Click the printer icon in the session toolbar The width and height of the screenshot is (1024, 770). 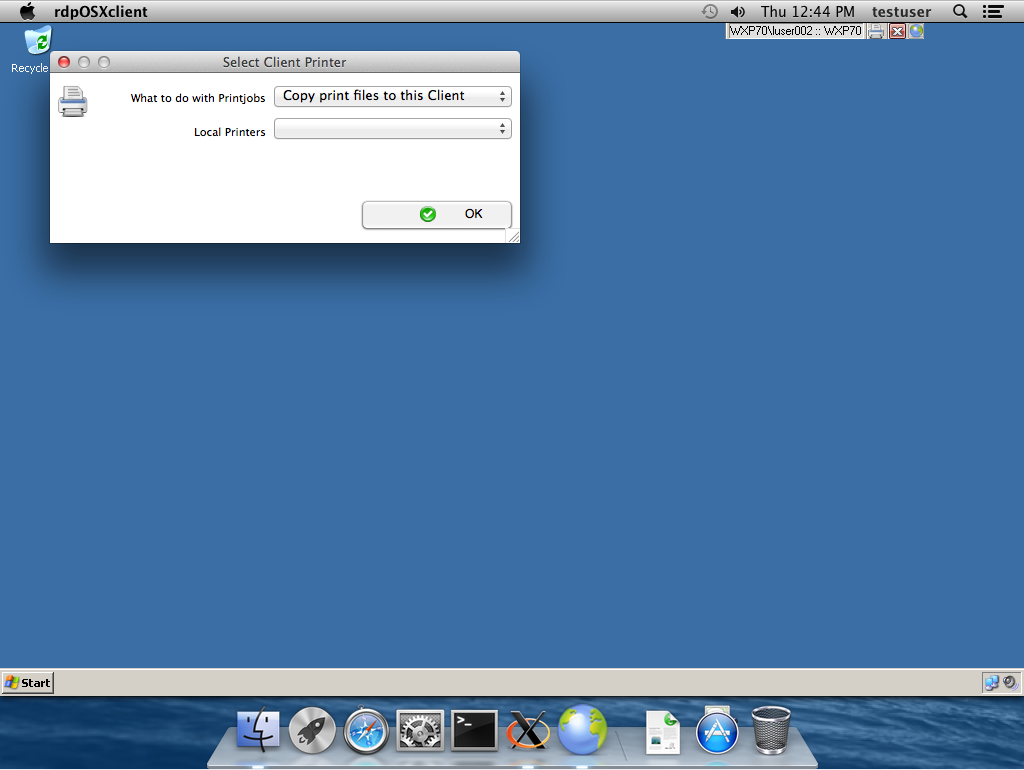pos(876,31)
